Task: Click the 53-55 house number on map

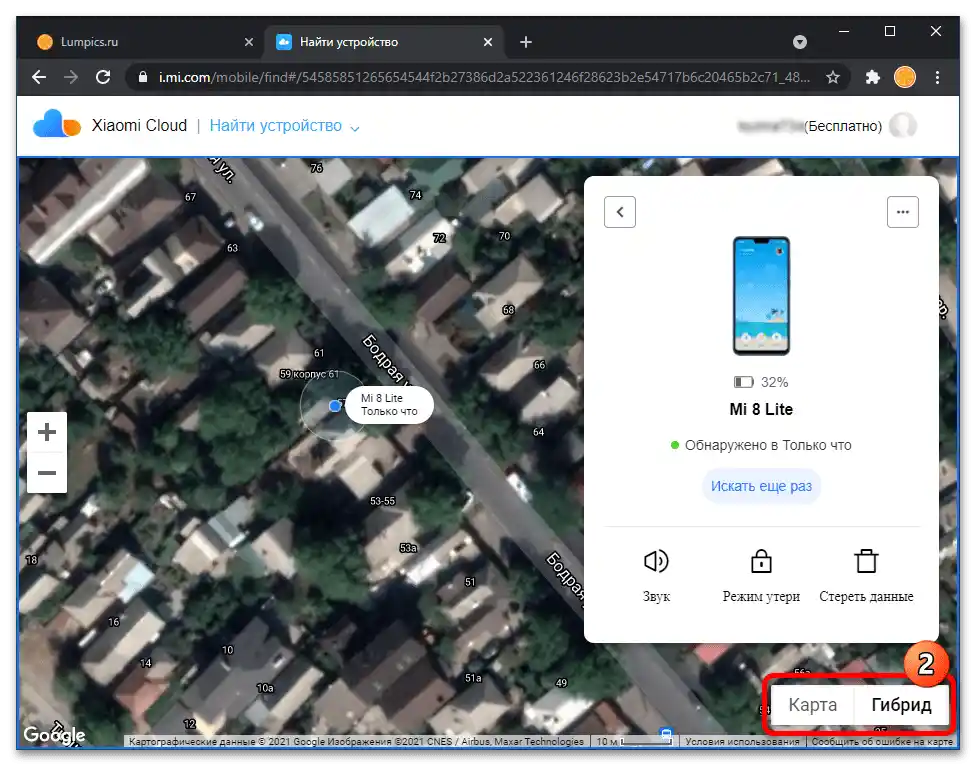Action: pyautogui.click(x=382, y=501)
